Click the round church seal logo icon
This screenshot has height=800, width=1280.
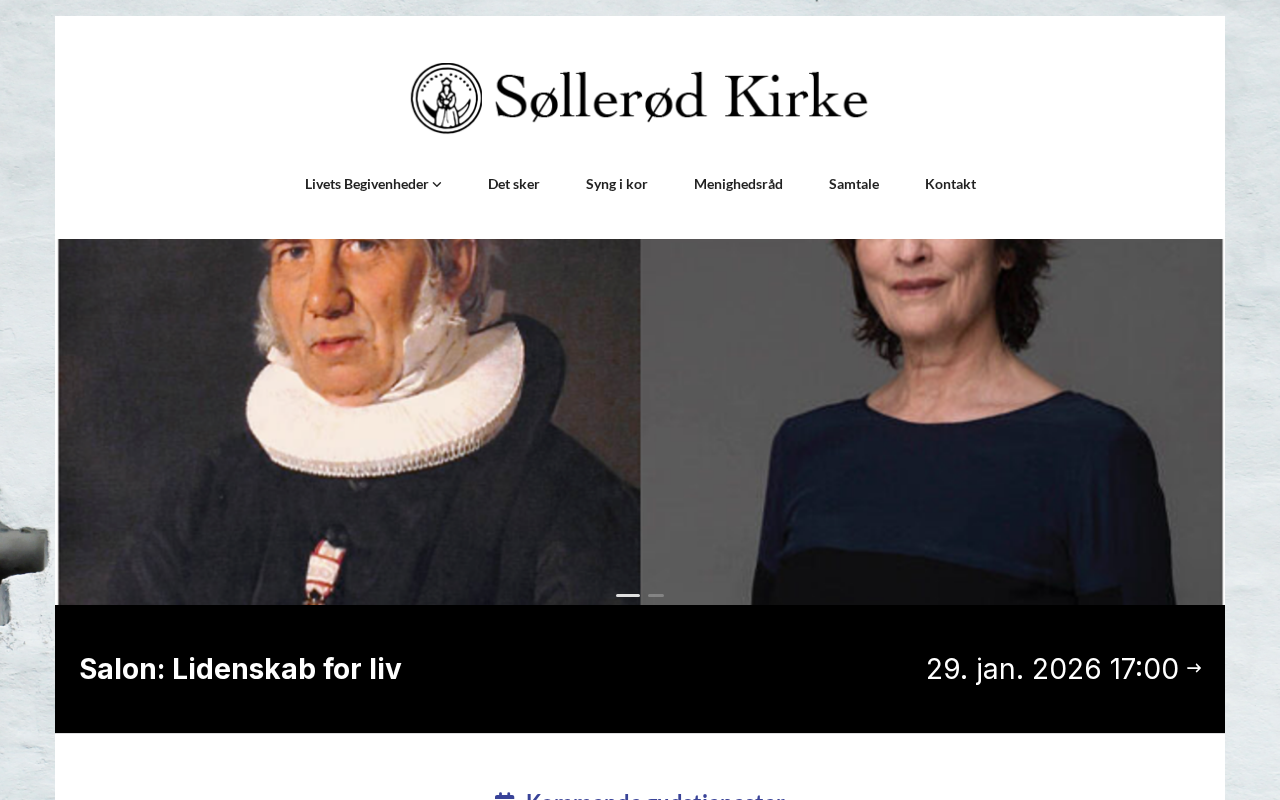click(447, 98)
